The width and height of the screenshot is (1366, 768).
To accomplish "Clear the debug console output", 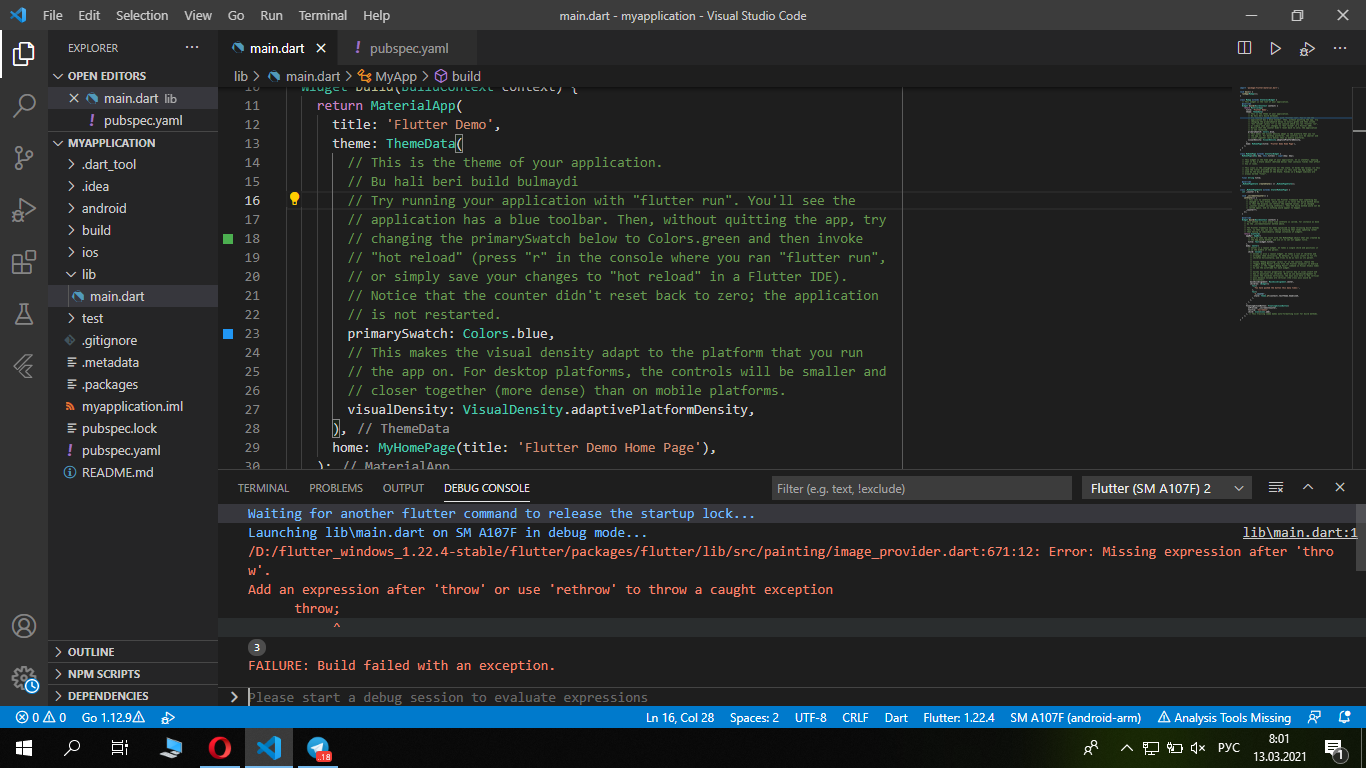I will (1276, 488).
